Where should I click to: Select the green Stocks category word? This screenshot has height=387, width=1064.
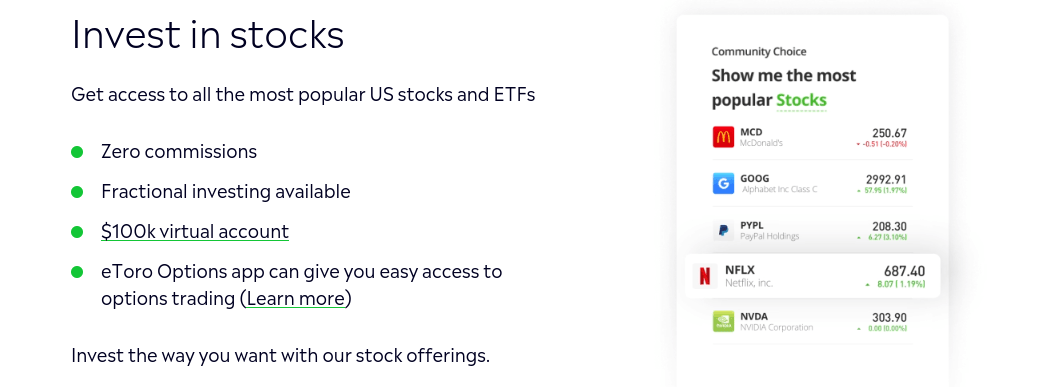pyautogui.click(x=801, y=100)
